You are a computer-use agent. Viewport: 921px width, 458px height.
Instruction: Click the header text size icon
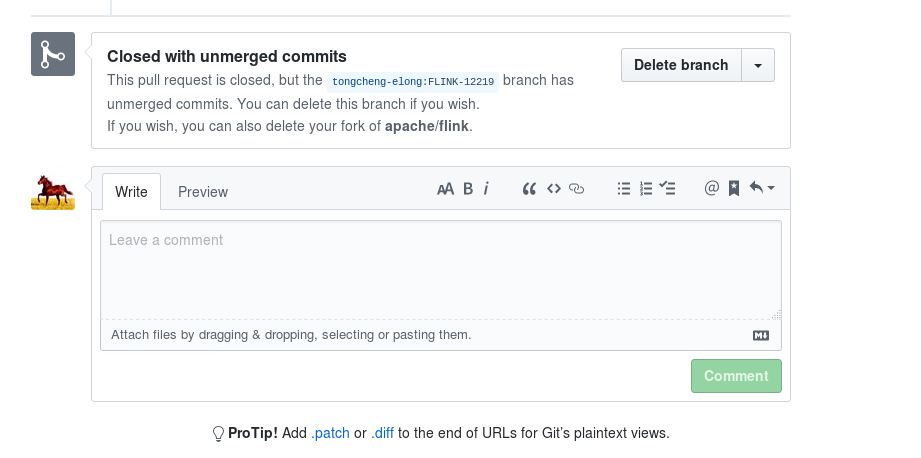(x=445, y=188)
